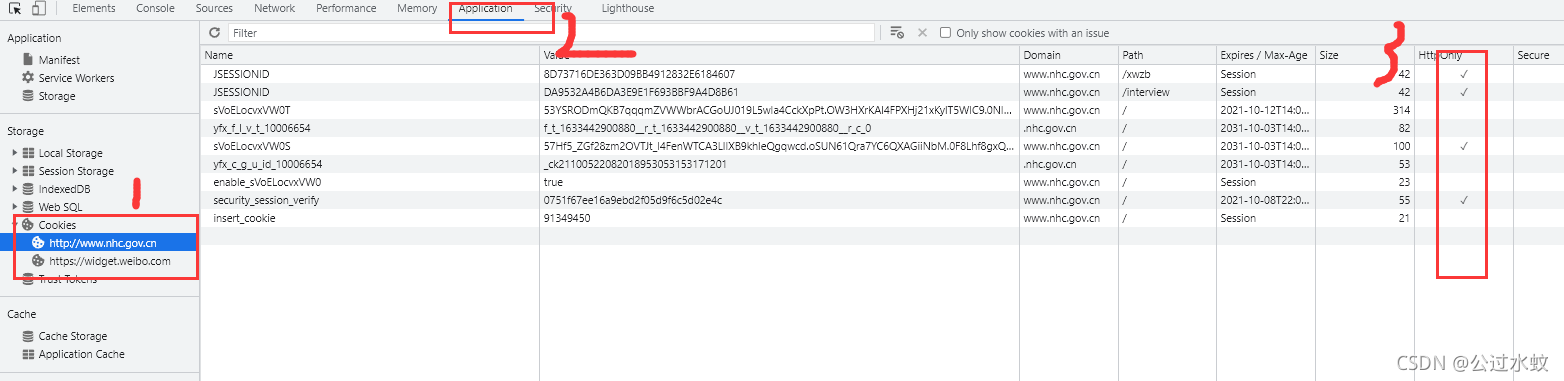The width and height of the screenshot is (1564, 381).
Task: Click value 8D73716DE363D09BB4912832E6184607
Action: (x=640, y=74)
